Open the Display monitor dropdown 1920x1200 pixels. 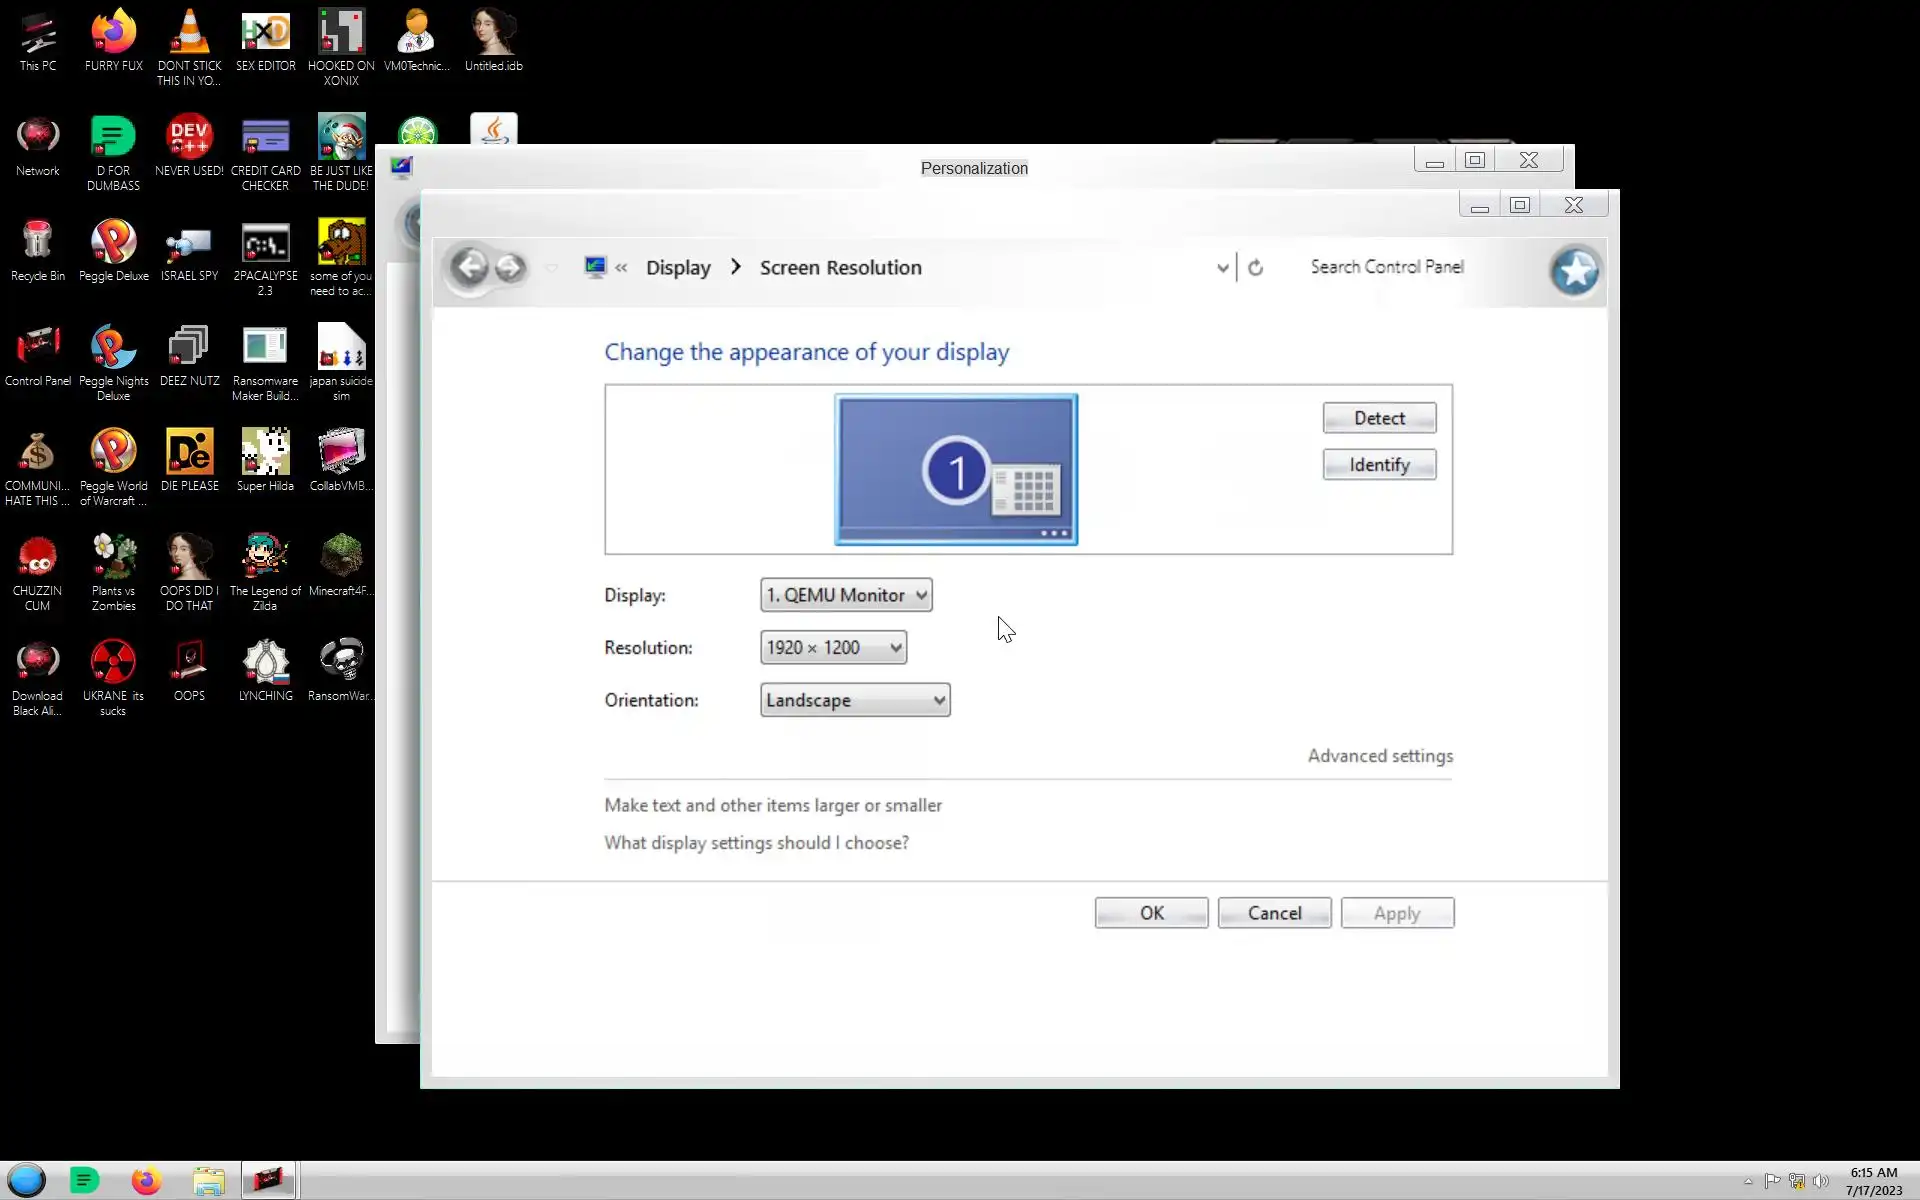tap(846, 595)
